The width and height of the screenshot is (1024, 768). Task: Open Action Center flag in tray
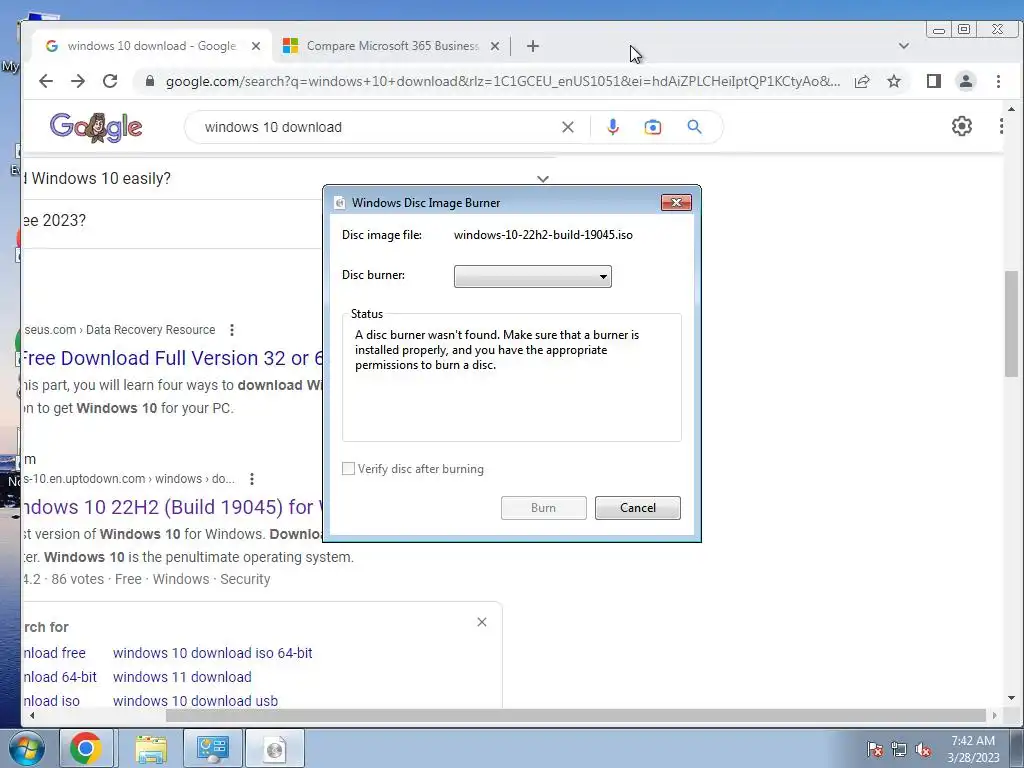pyautogui.click(x=874, y=749)
